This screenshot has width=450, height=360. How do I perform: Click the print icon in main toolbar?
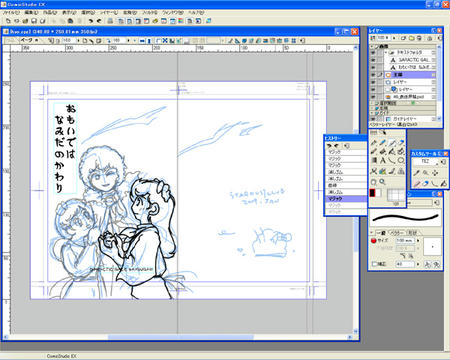[110, 21]
